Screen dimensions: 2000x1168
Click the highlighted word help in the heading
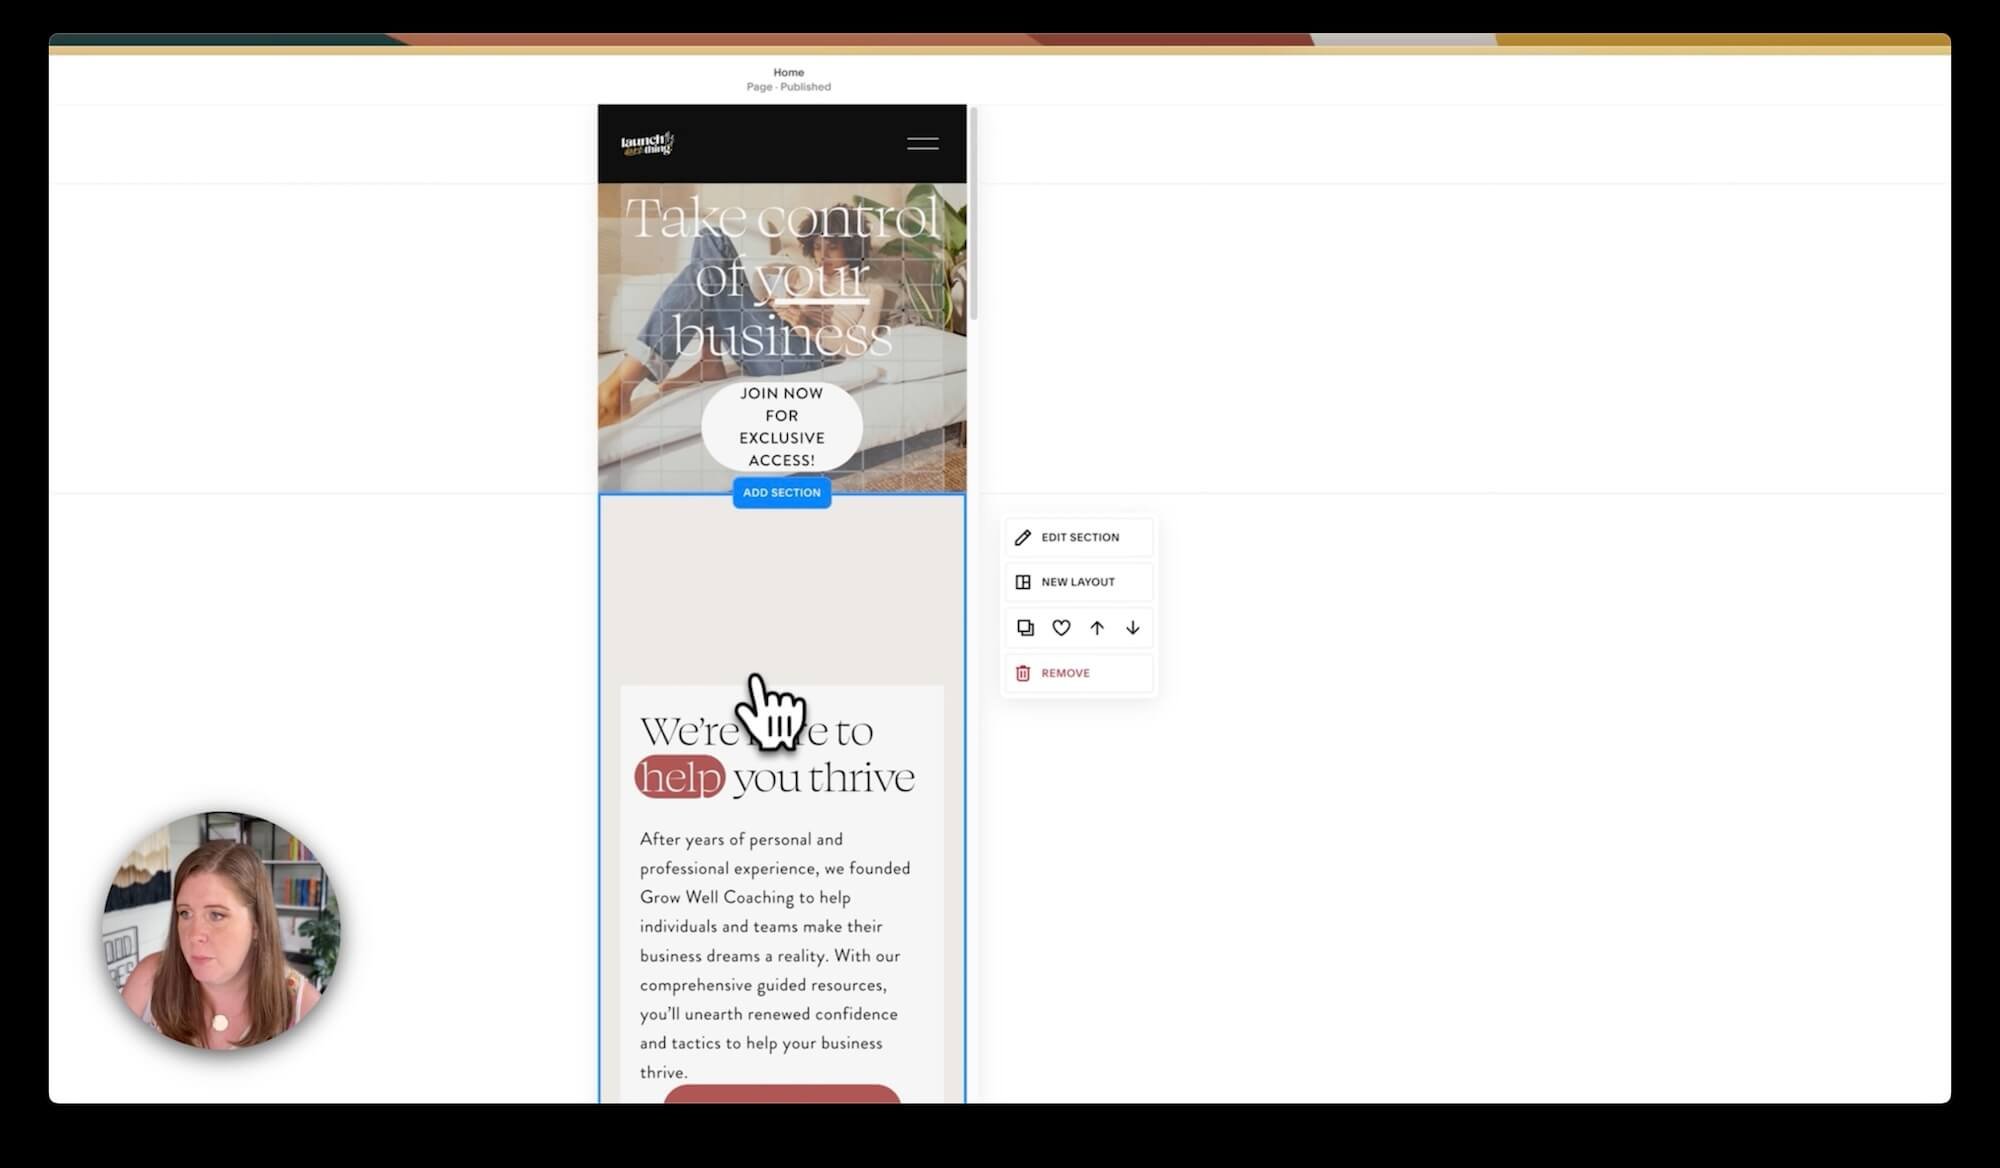click(680, 777)
